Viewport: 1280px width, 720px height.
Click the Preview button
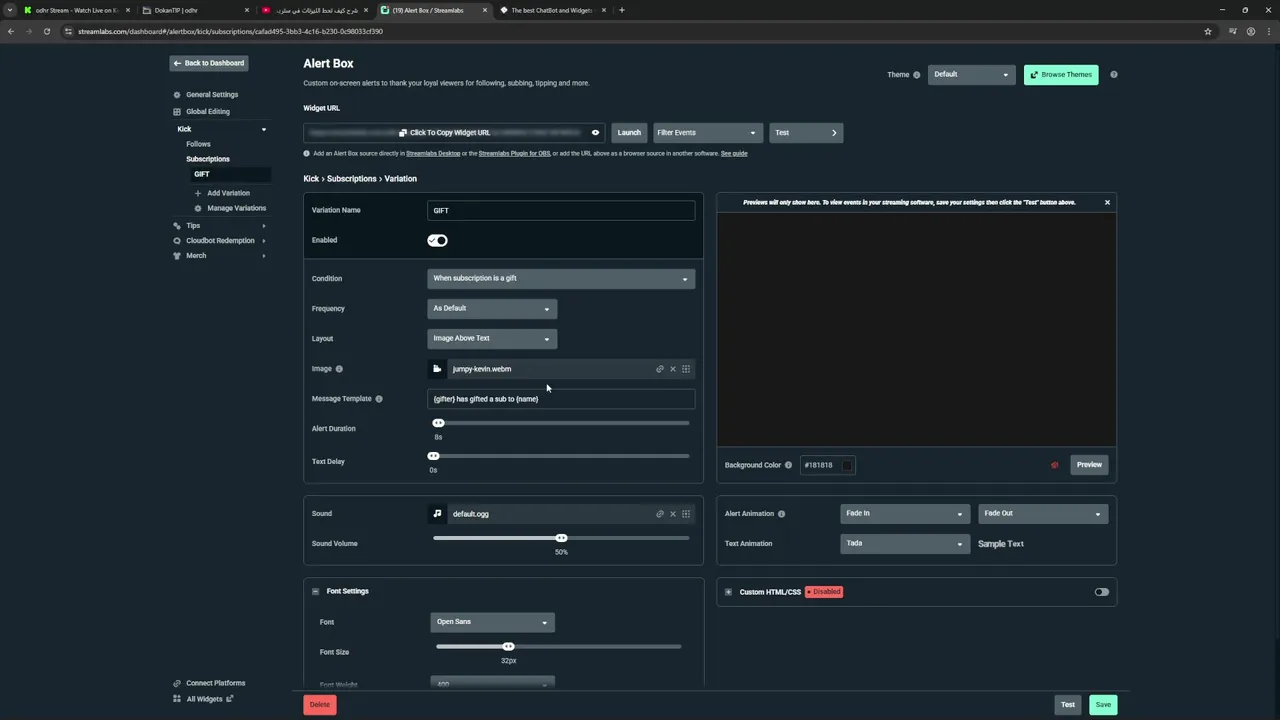tap(1089, 465)
